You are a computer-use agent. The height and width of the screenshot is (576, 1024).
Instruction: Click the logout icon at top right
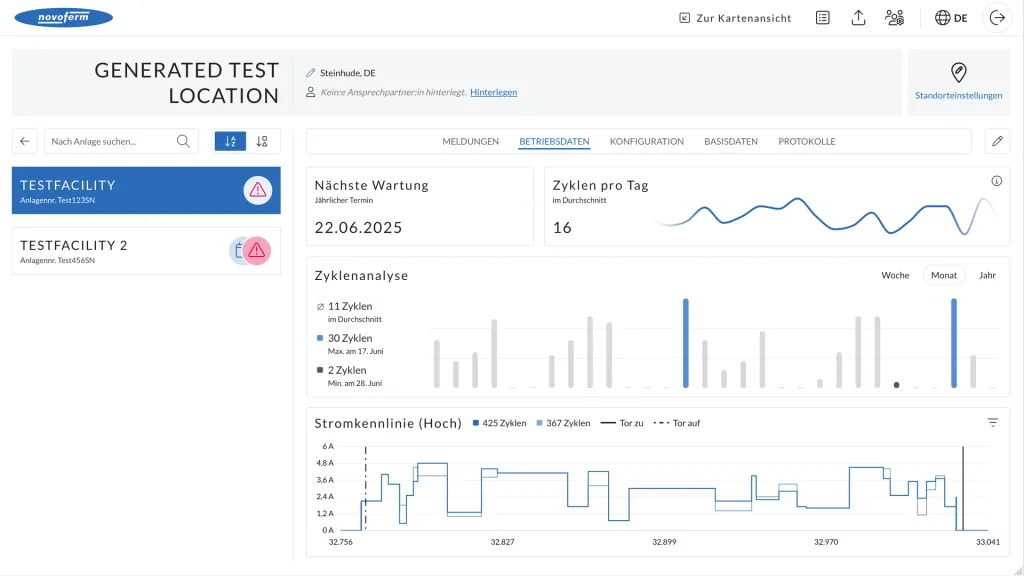pos(997,18)
